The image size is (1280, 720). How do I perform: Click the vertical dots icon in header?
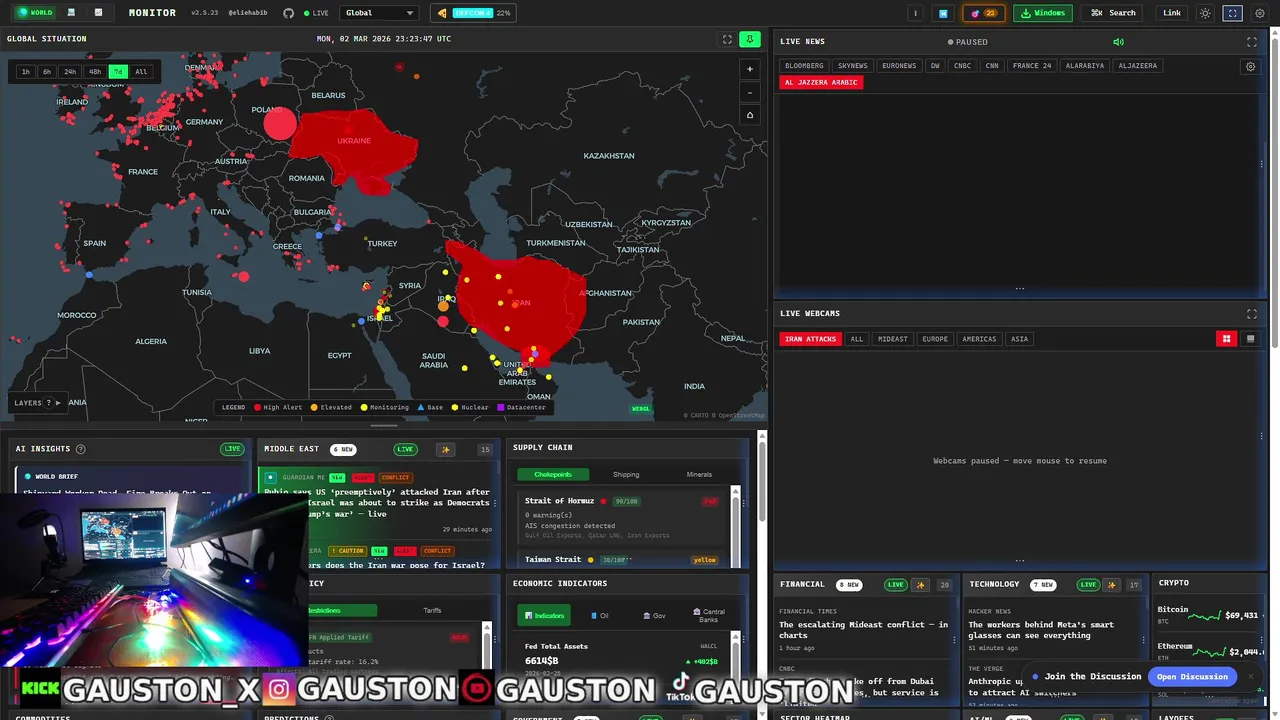pos(915,13)
